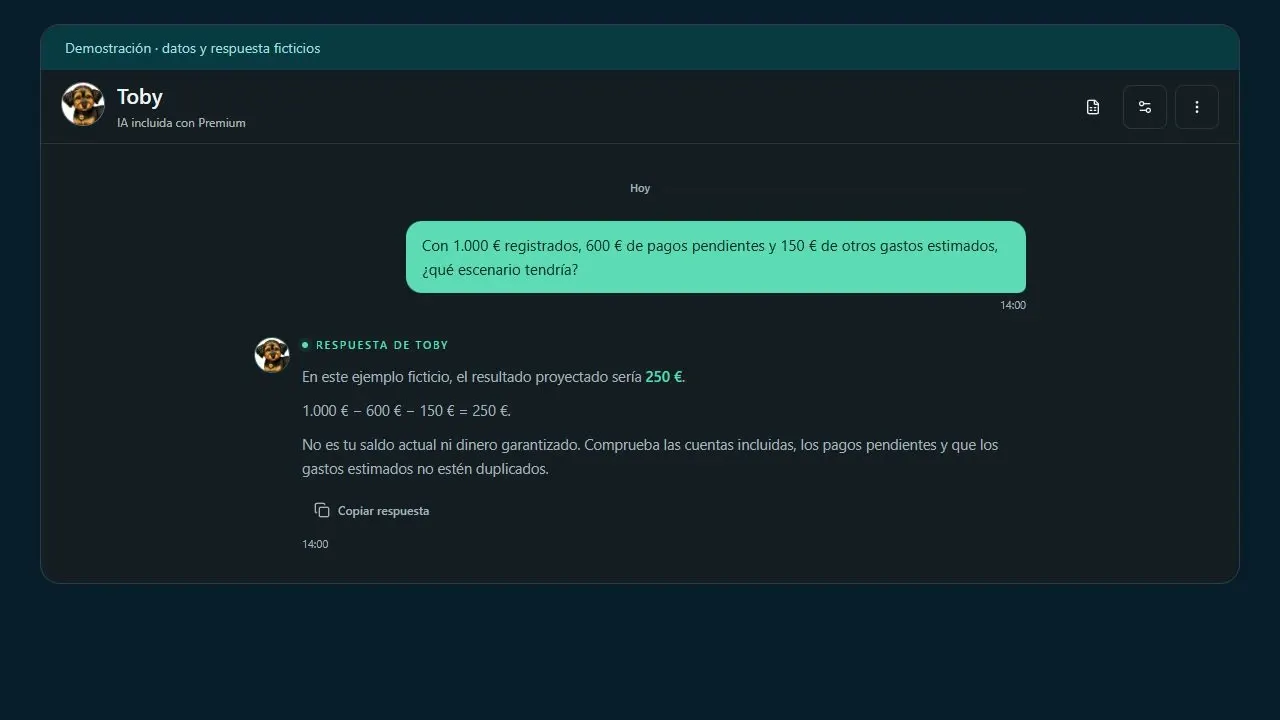The height and width of the screenshot is (720, 1280).
Task: Click the small avatar beside Toby's response
Action: (x=272, y=355)
